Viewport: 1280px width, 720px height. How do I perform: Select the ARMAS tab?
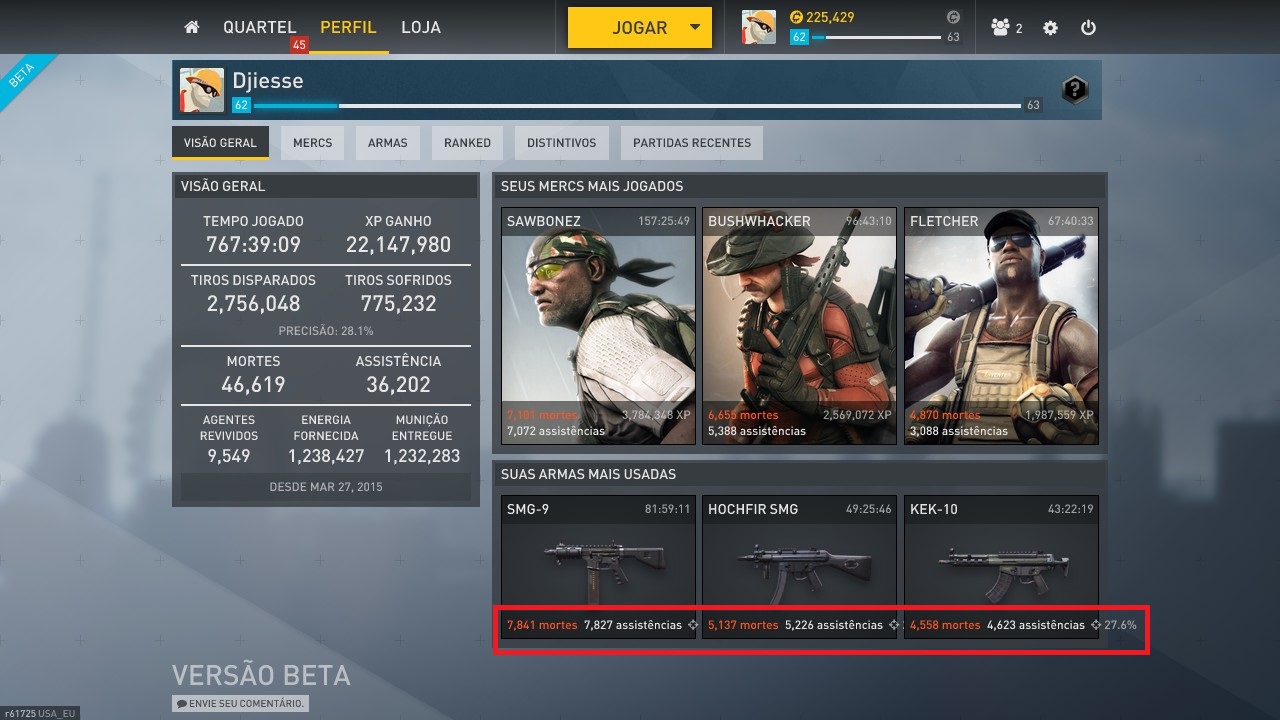pos(387,143)
